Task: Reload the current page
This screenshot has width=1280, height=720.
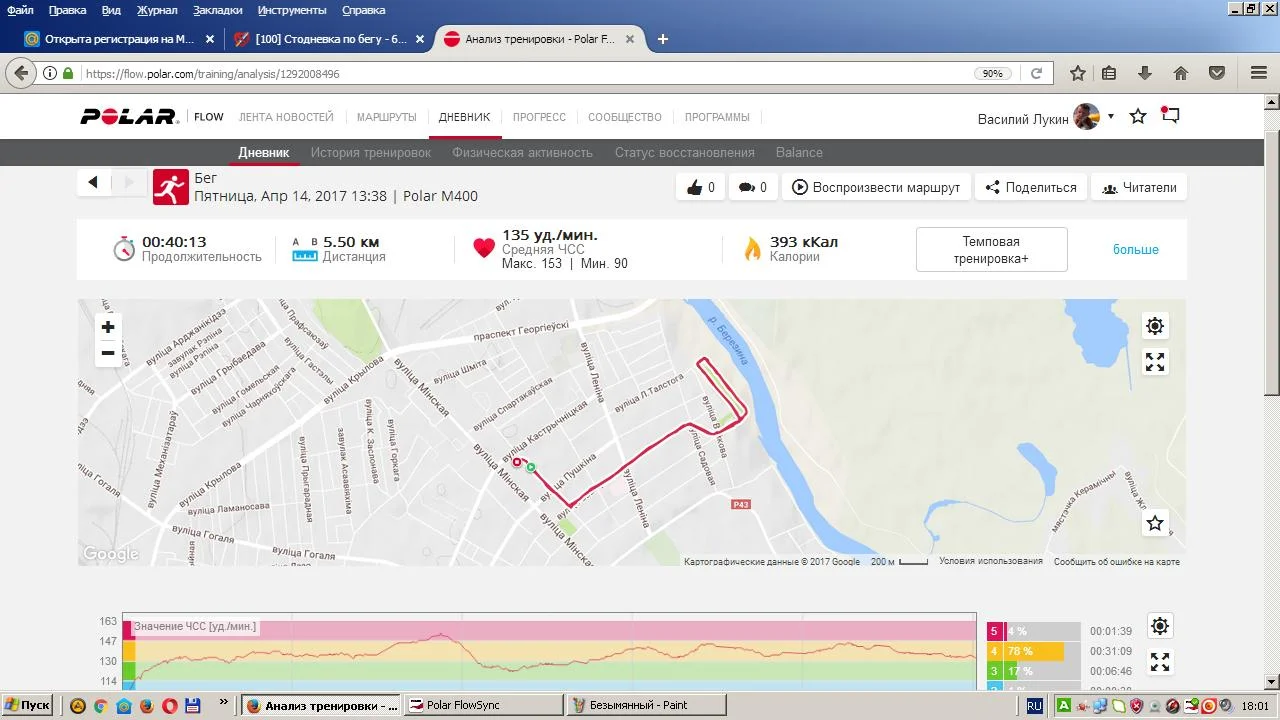Action: (1037, 73)
